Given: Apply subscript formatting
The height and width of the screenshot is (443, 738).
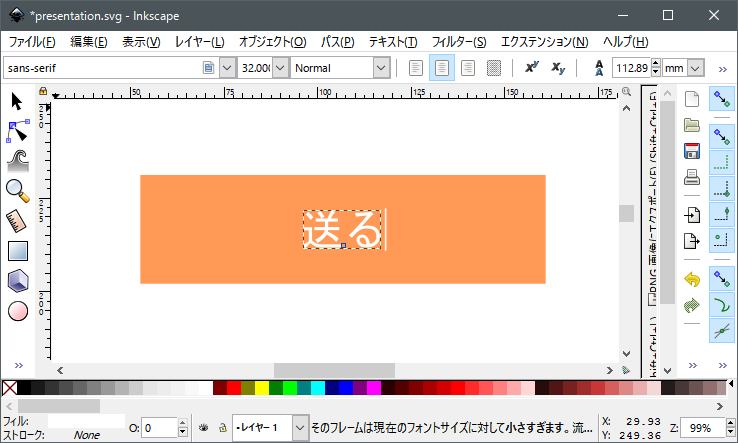Looking at the screenshot, I should (x=558, y=68).
